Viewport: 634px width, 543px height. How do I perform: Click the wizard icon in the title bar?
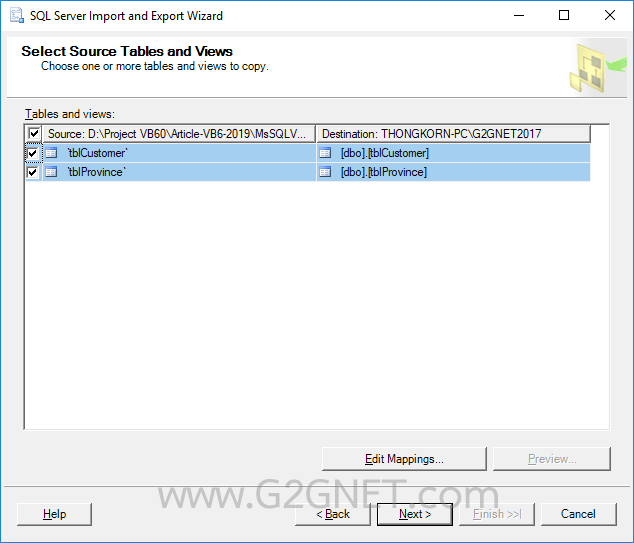pyautogui.click(x=17, y=15)
